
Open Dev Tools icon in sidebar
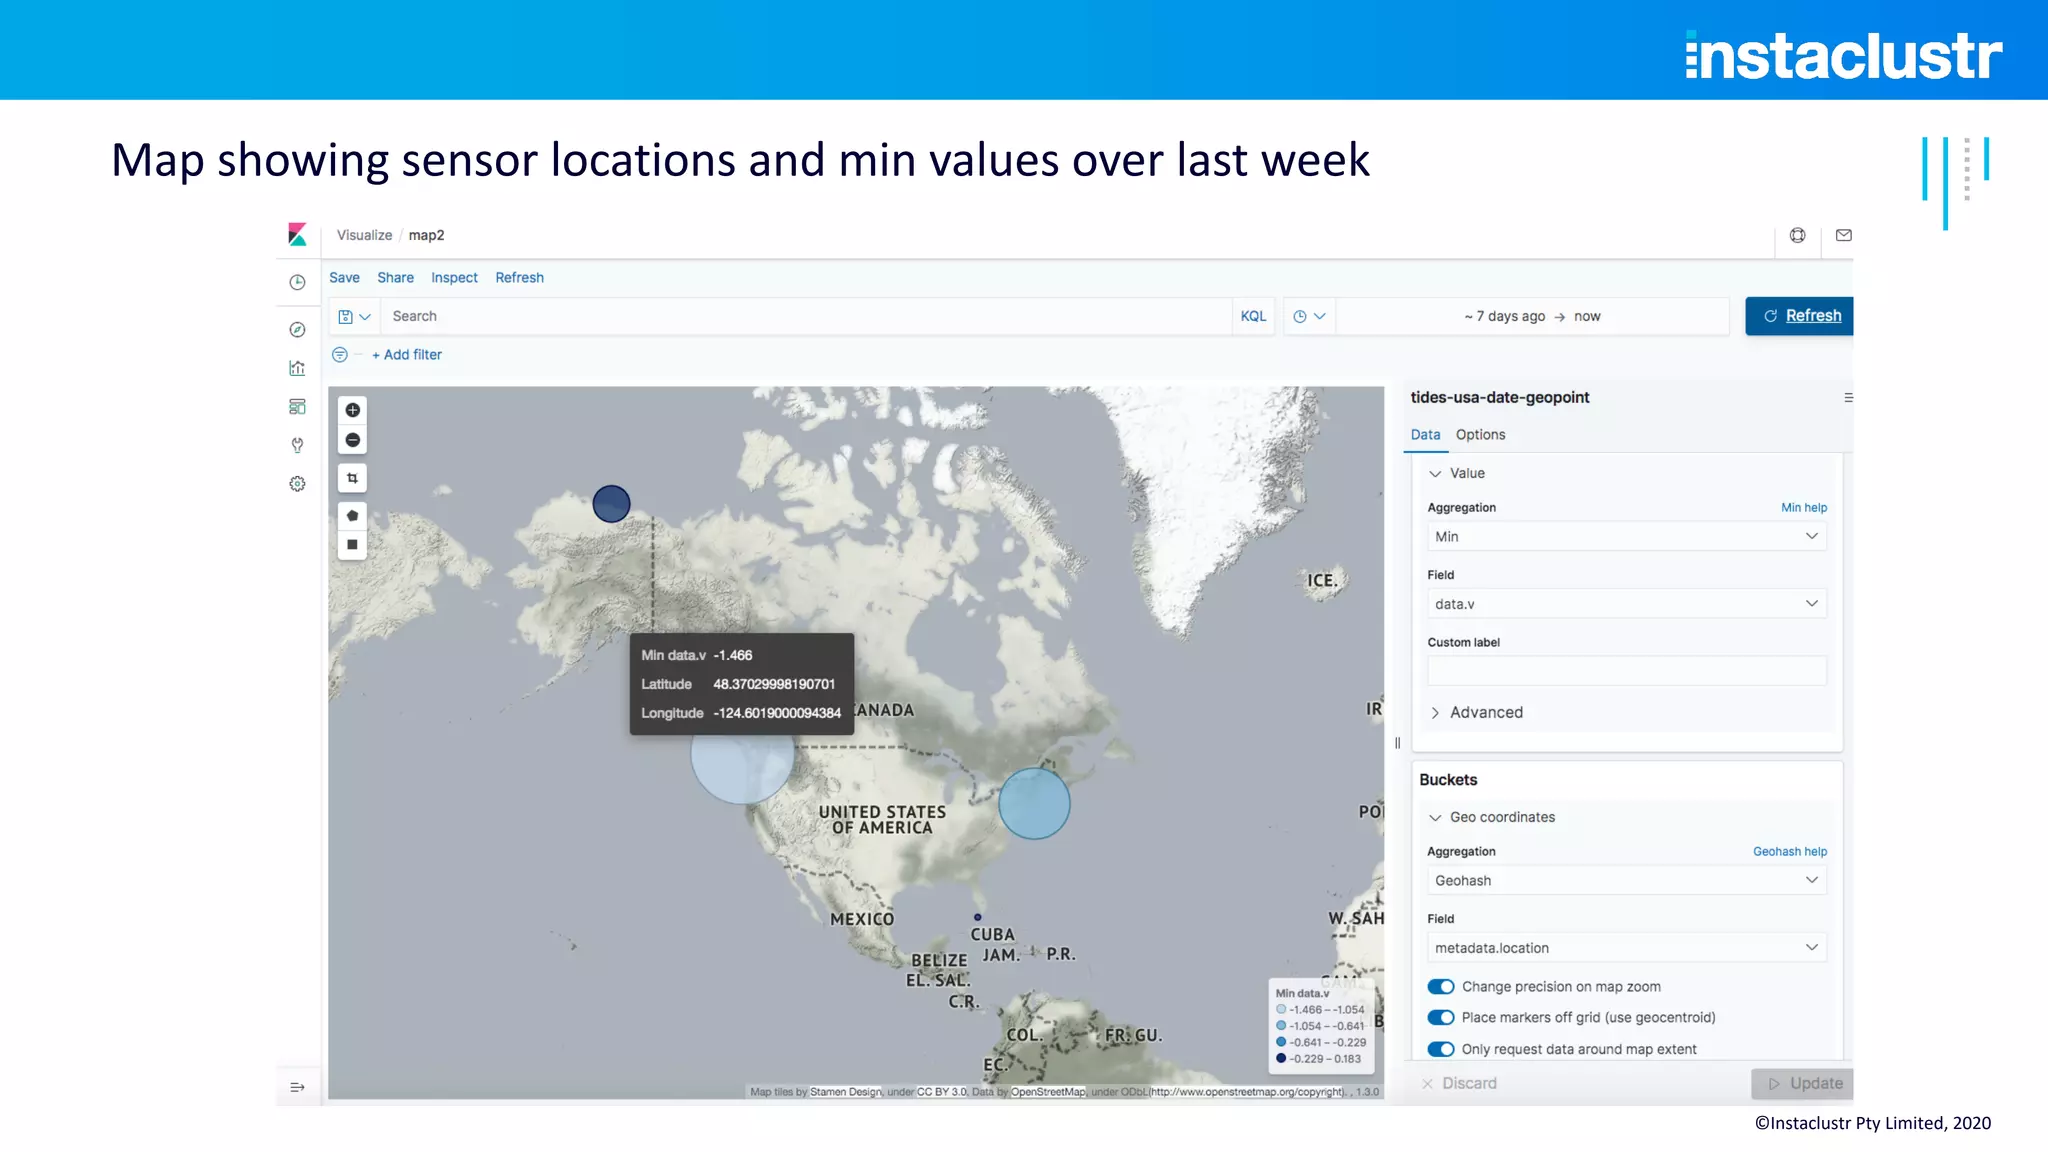297,445
